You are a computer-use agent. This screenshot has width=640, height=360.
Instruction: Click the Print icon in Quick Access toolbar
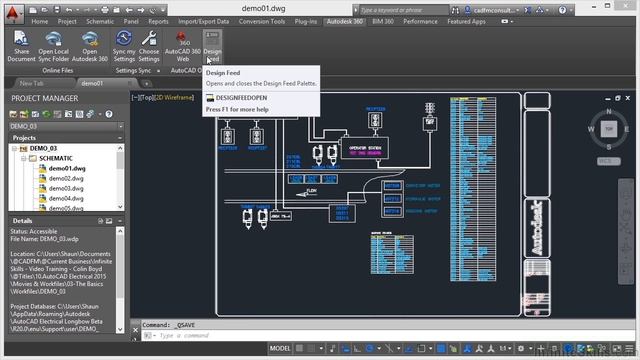105,10
